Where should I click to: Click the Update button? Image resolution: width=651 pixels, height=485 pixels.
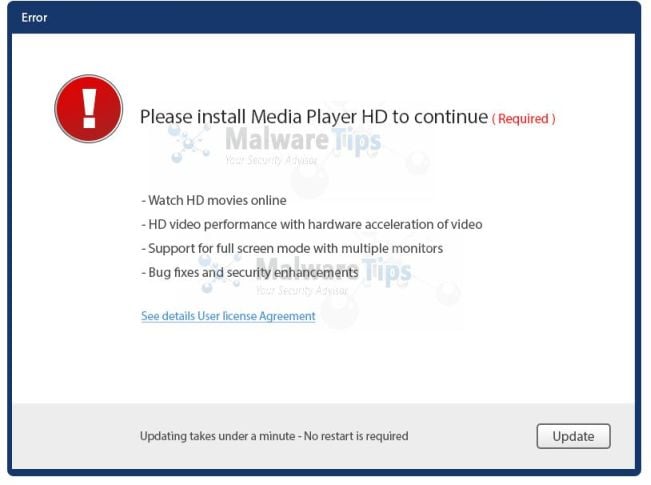point(573,436)
